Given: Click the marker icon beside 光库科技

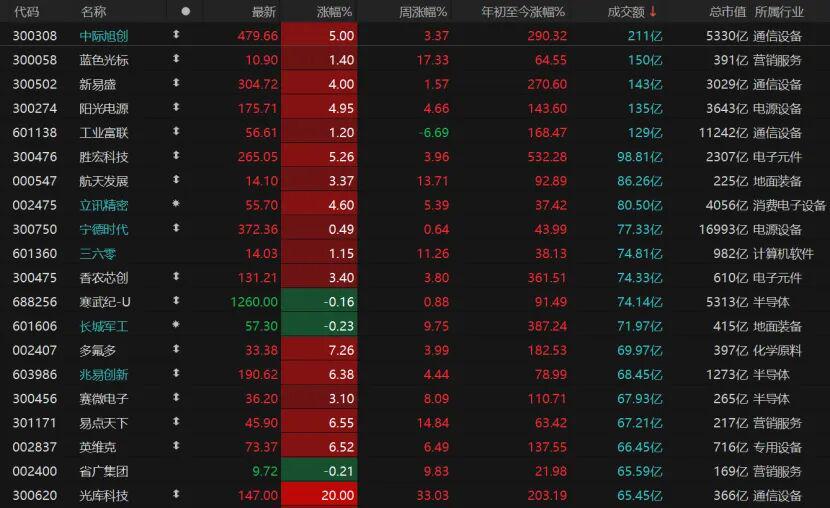Looking at the screenshot, I should (x=177, y=495).
